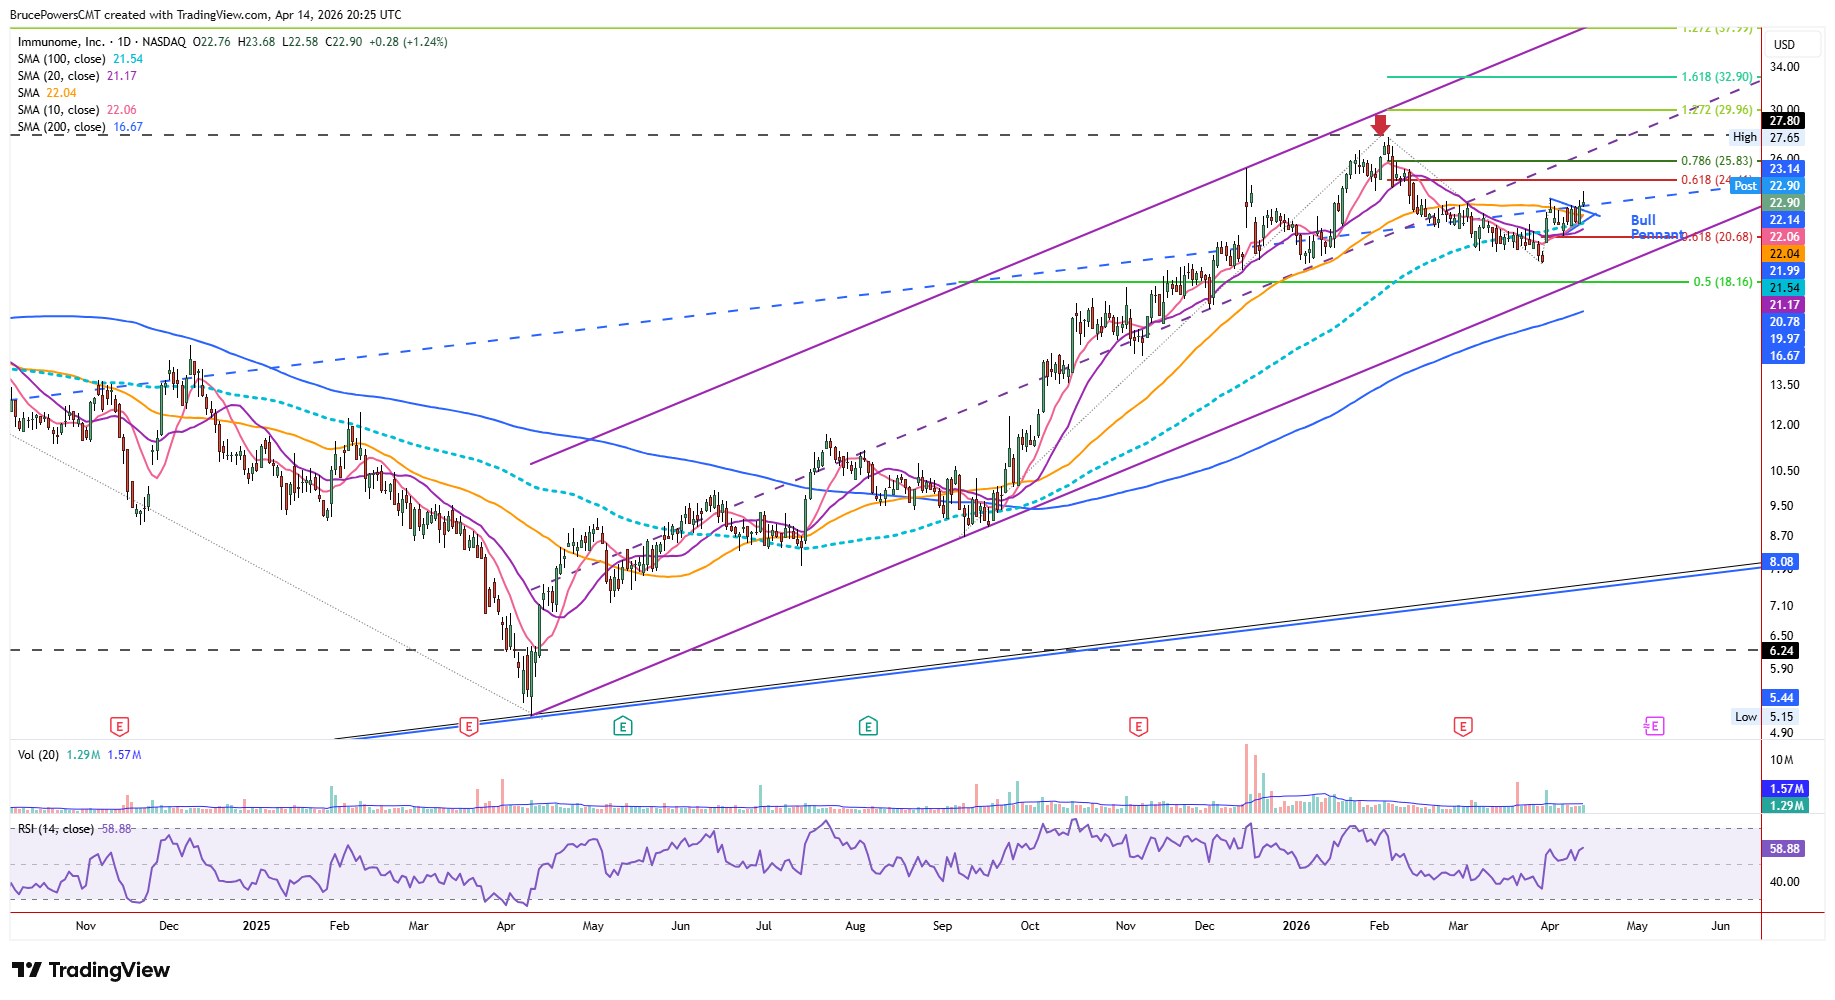Click the 34.00 price axis value
Screen dimensions: 1835x1000
point(1784,67)
